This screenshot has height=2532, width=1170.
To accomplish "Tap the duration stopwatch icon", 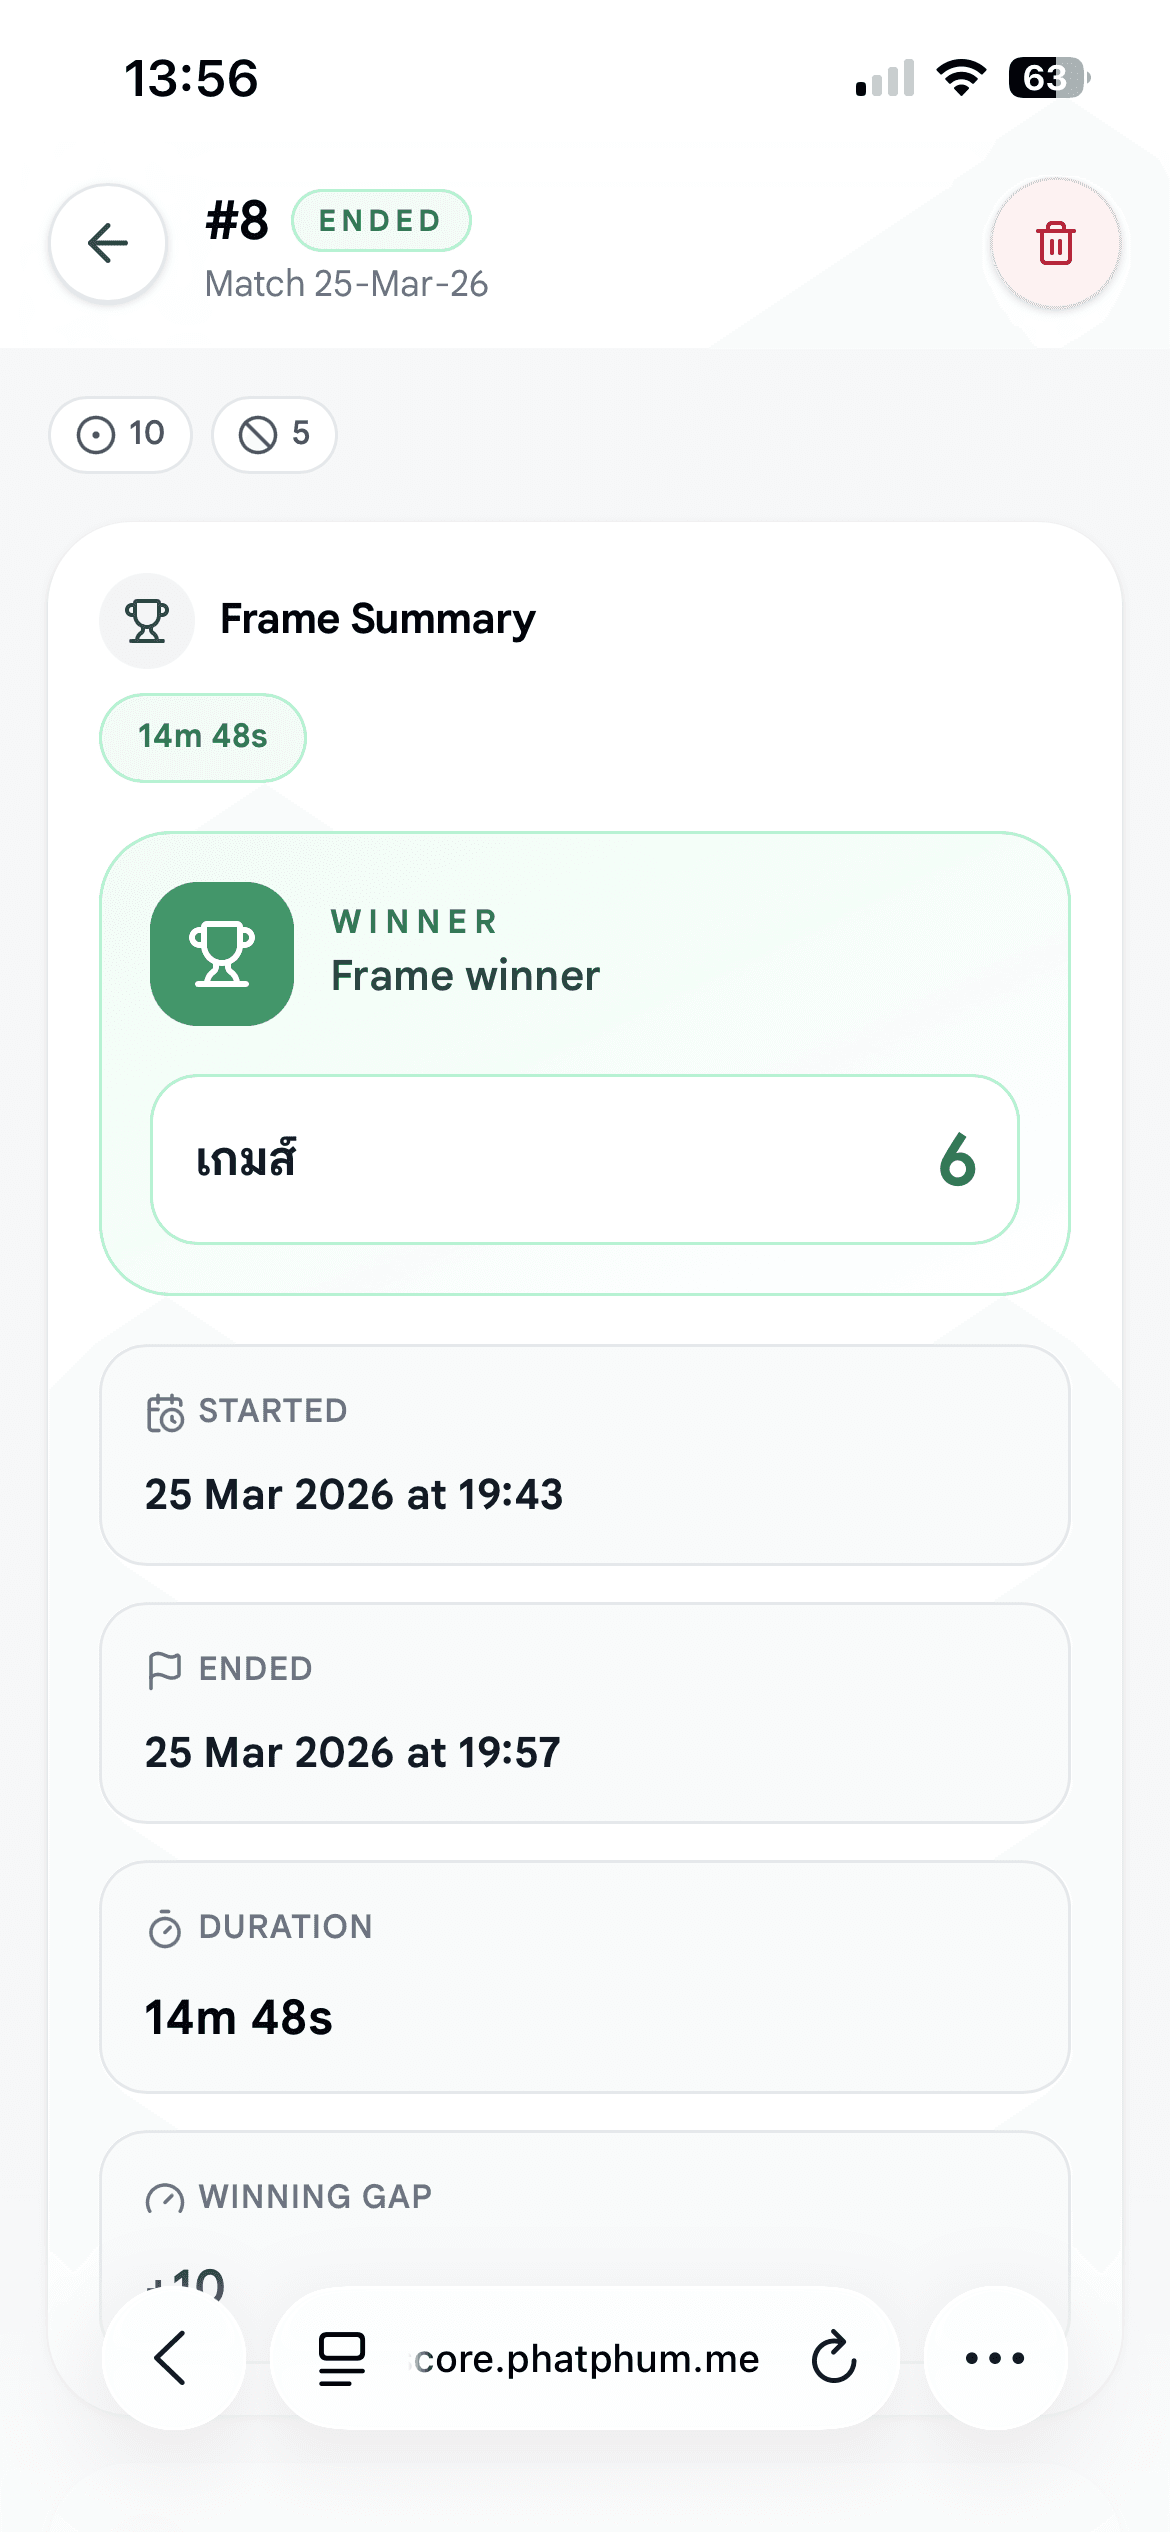I will 165,1928.
